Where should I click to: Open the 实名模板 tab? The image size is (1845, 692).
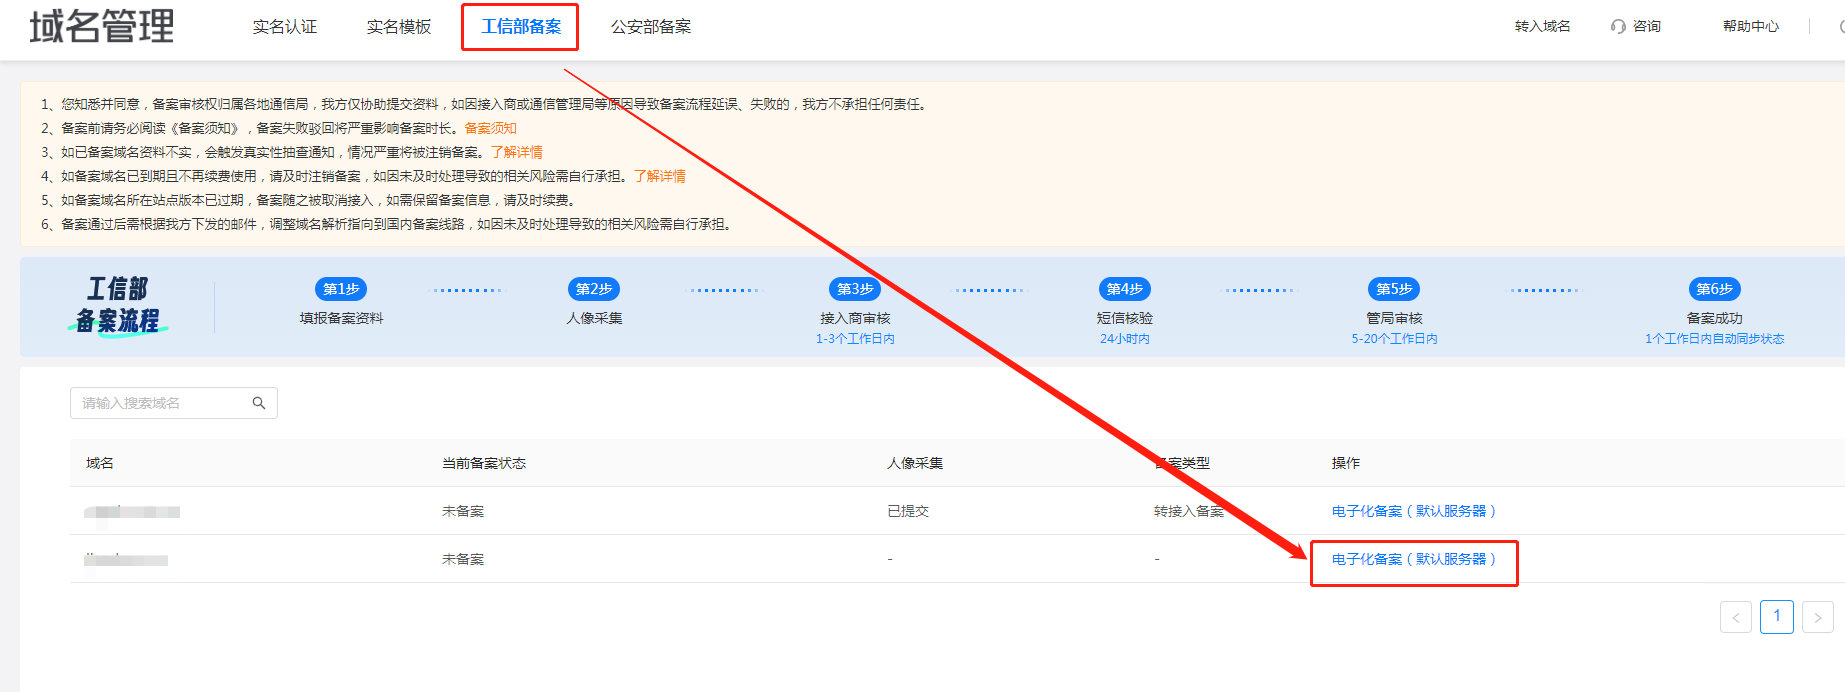(399, 27)
